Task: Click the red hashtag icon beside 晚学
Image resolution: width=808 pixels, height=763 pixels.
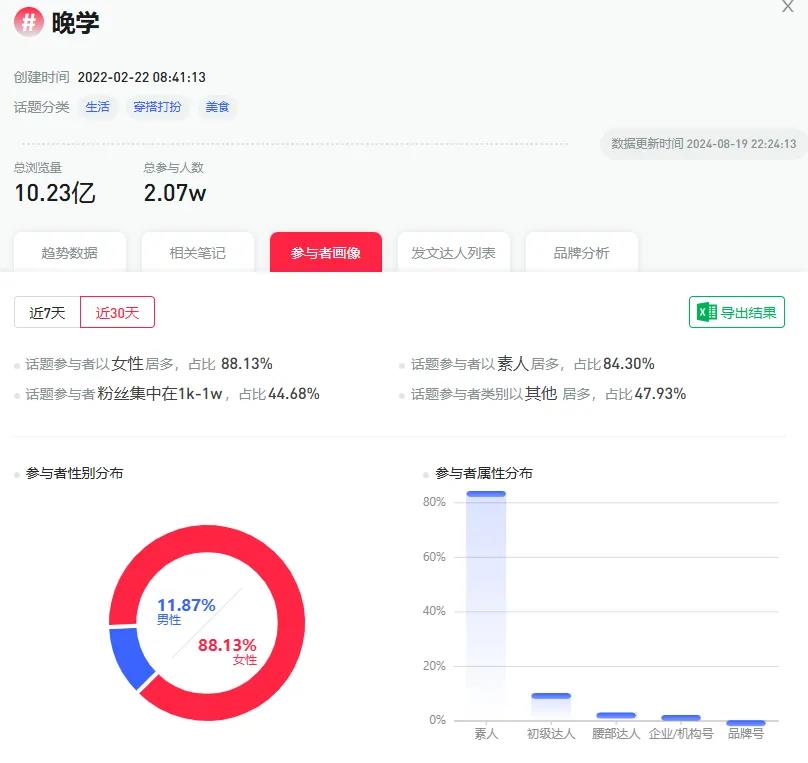Action: 28,21
